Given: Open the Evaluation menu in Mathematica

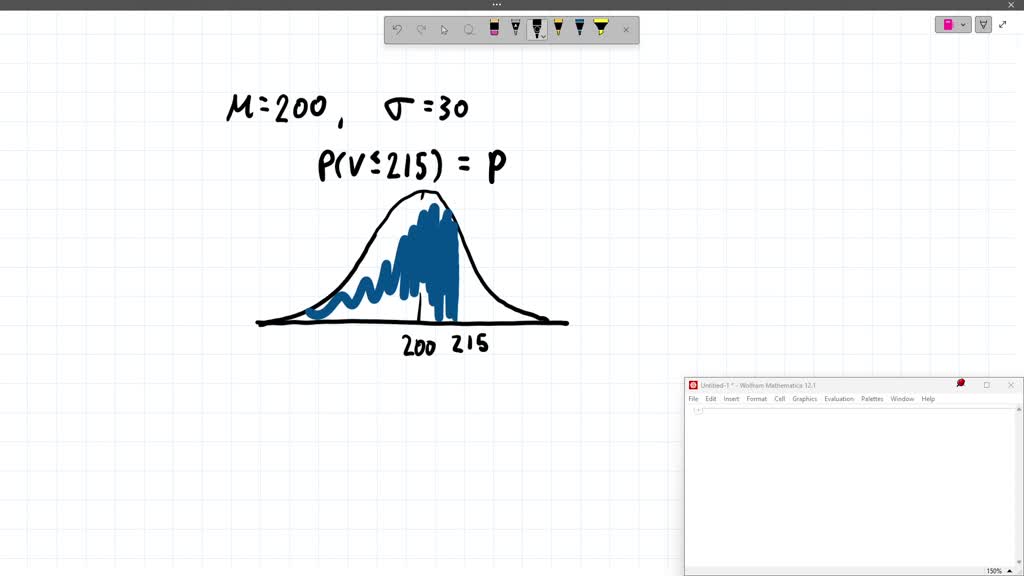Looking at the screenshot, I should click(839, 398).
